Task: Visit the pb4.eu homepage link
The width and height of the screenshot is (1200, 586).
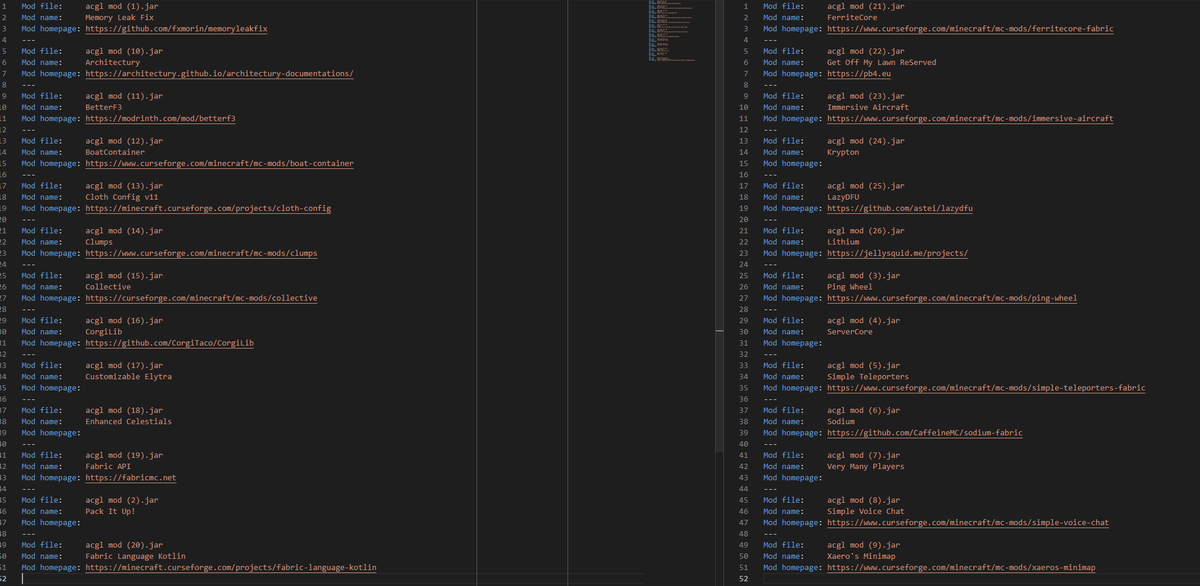Action: pyautogui.click(x=861, y=74)
